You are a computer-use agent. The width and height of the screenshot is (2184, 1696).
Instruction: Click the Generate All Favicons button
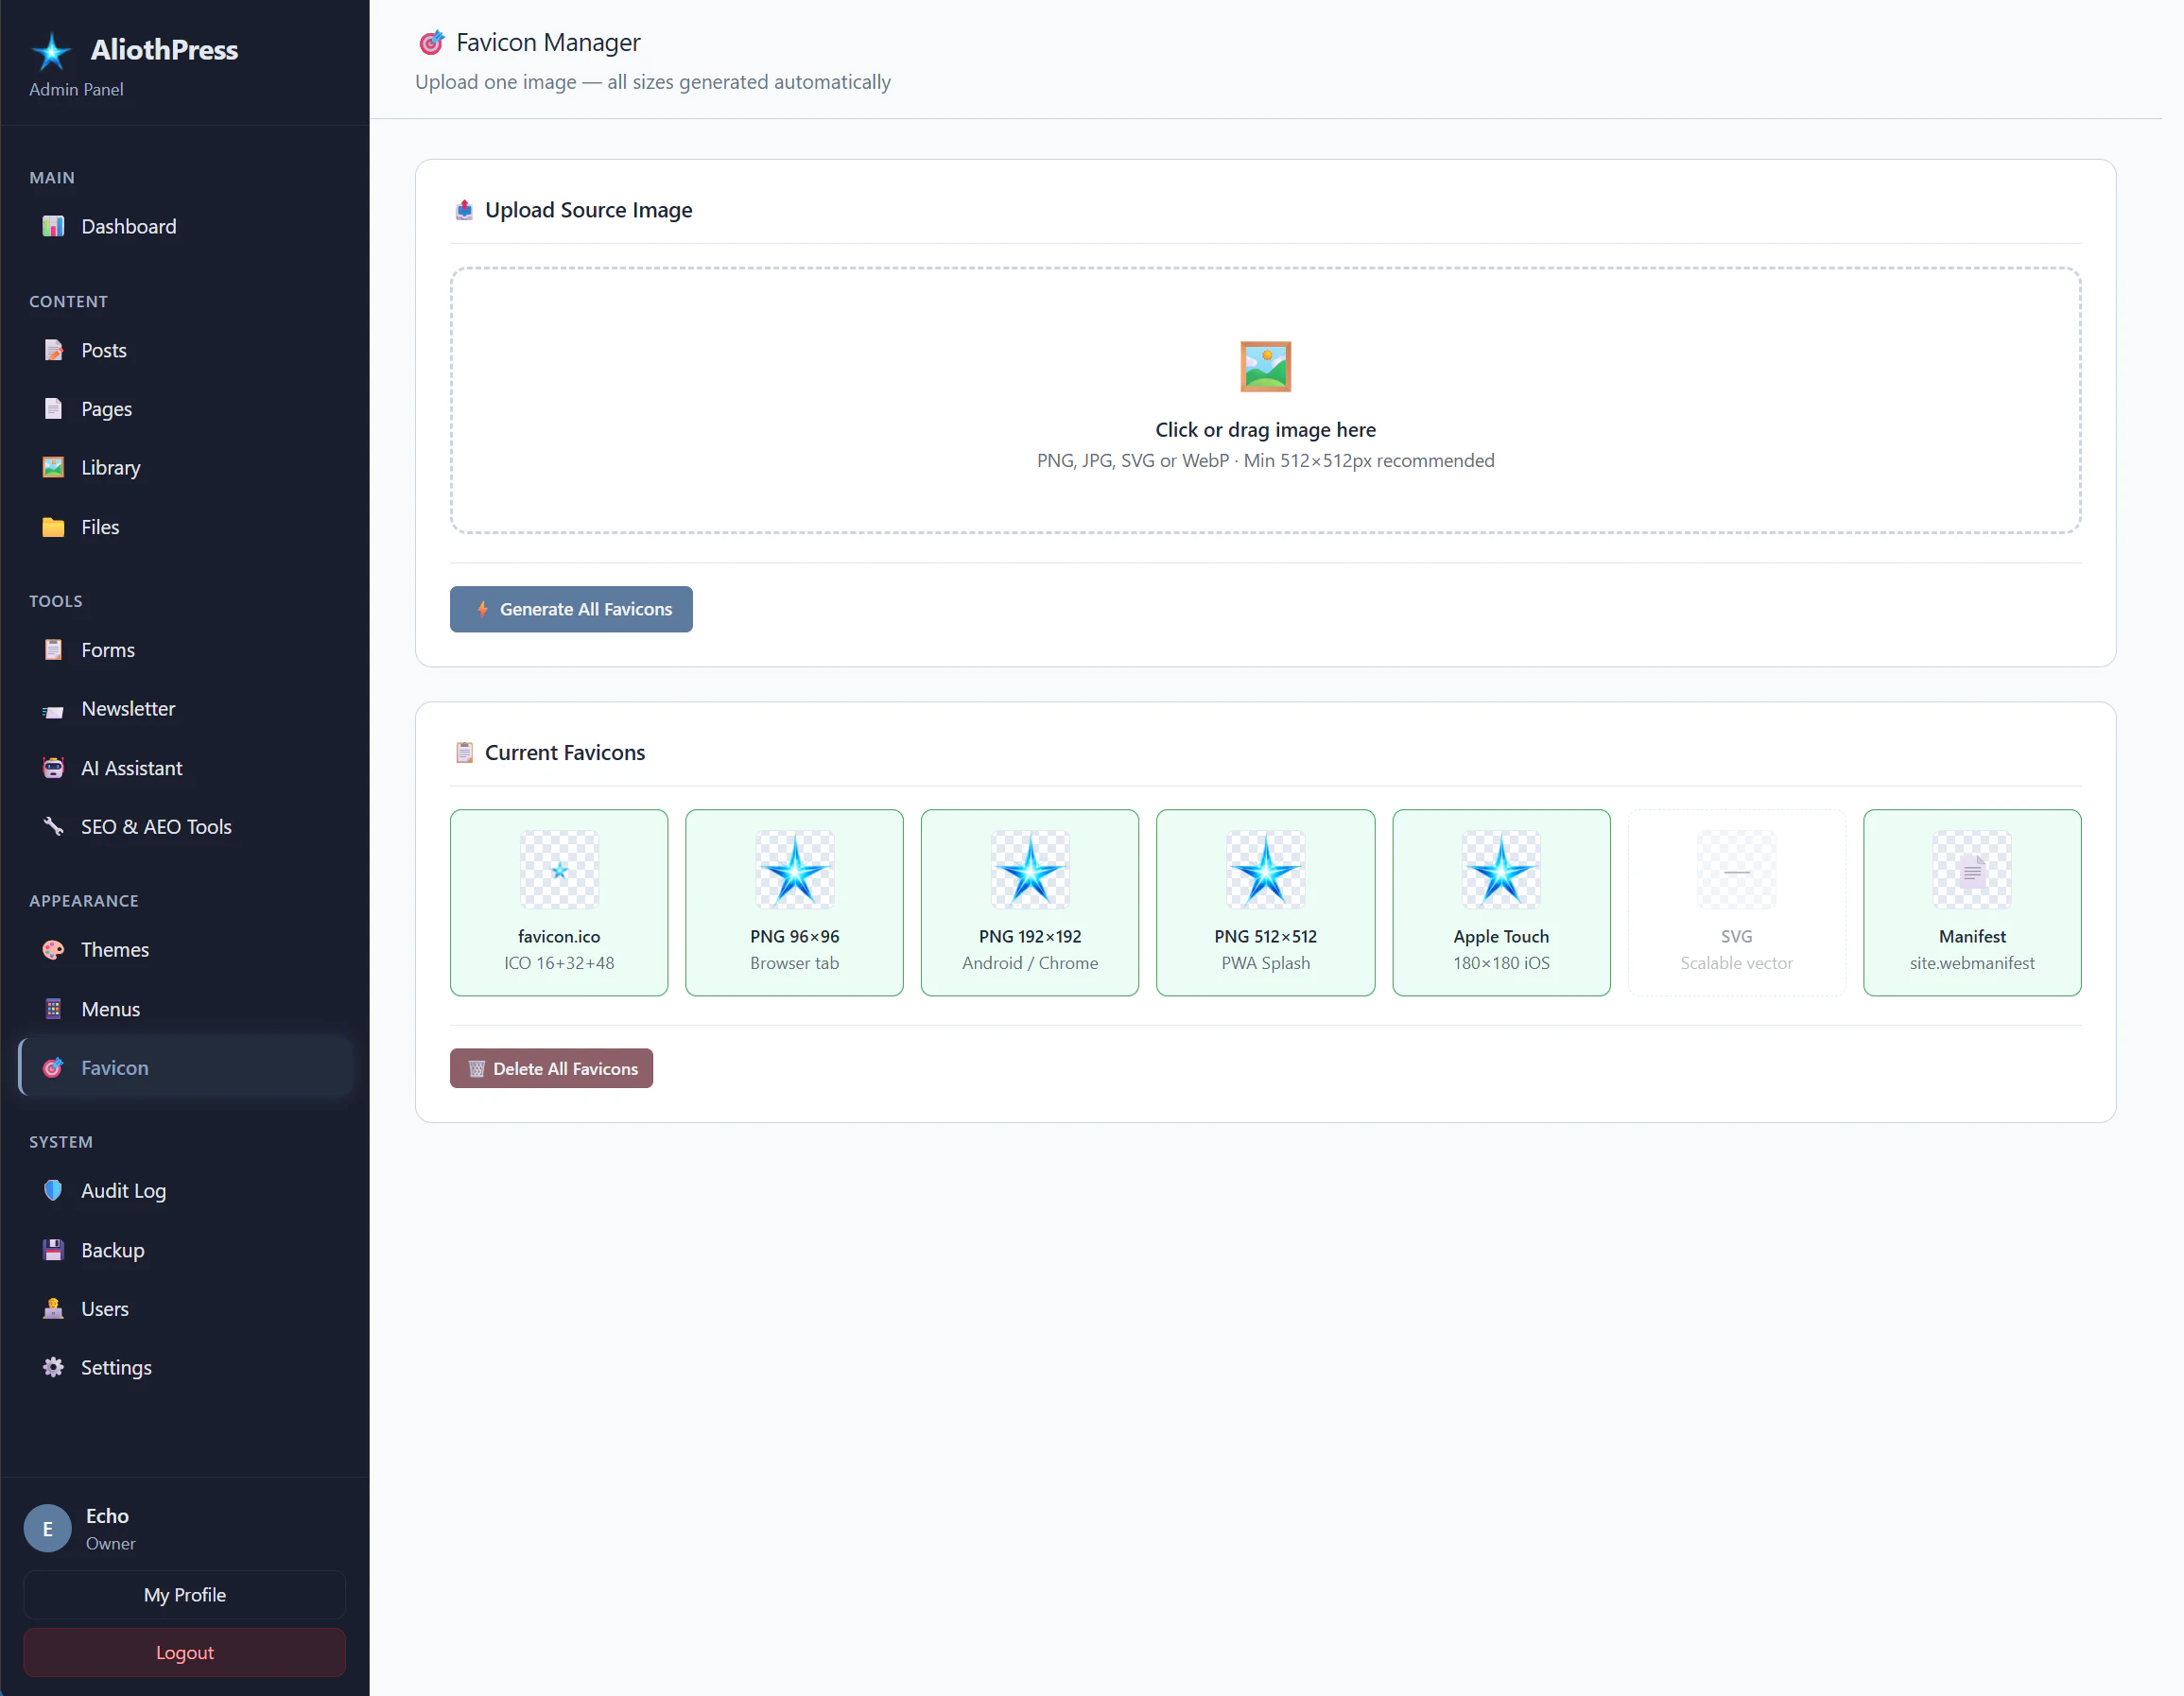[x=571, y=609]
